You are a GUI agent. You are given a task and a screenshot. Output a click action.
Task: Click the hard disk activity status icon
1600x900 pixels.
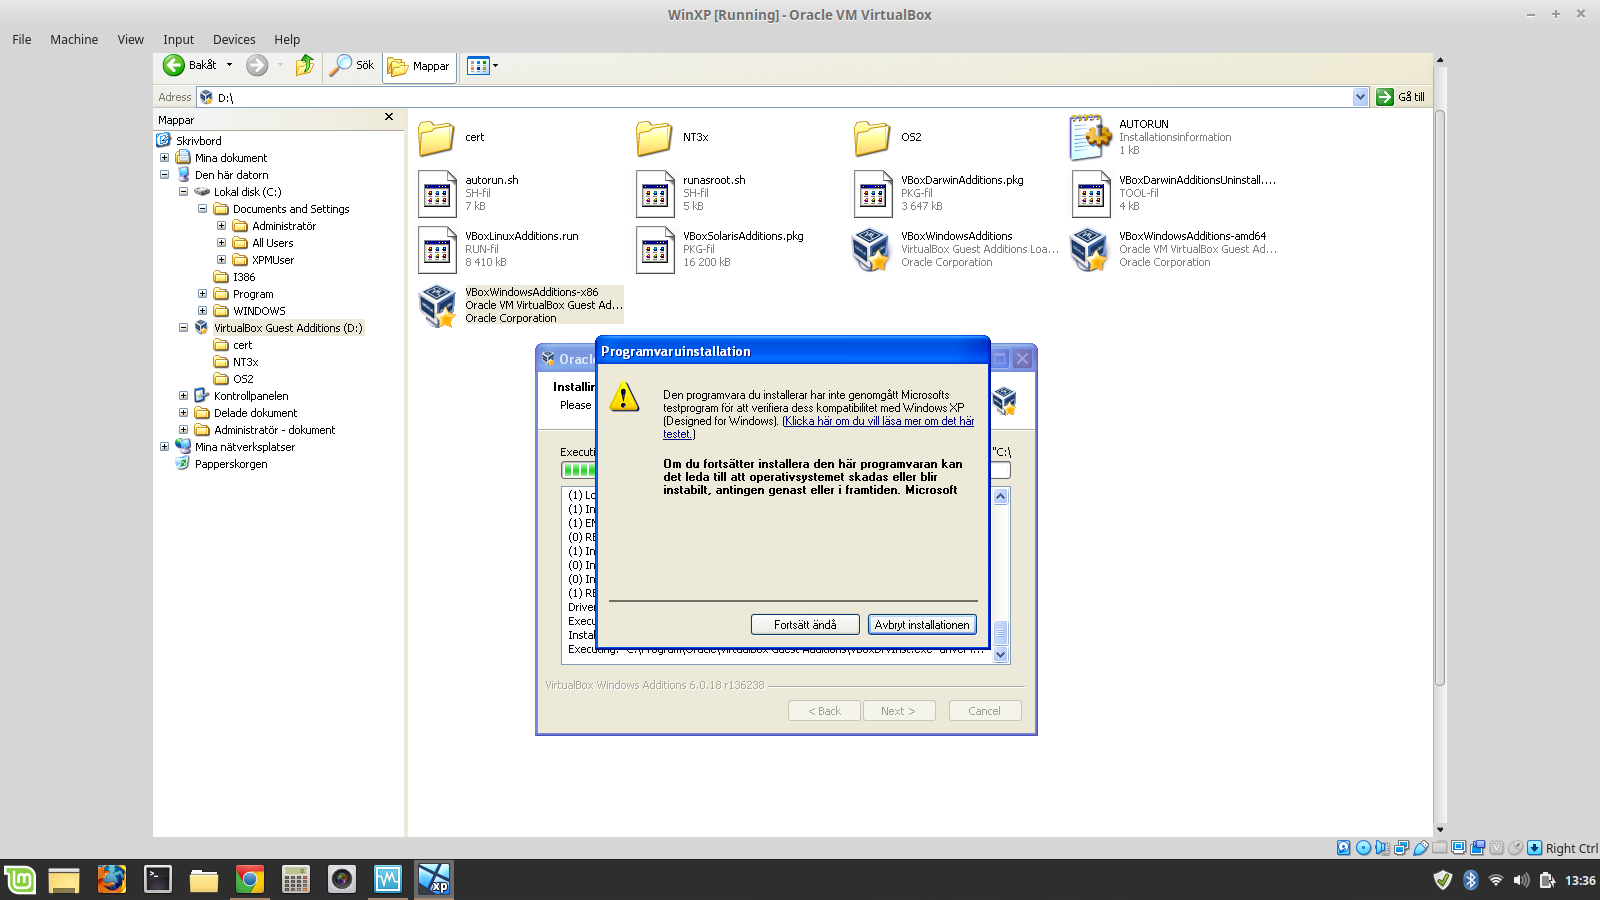[x=1344, y=848]
